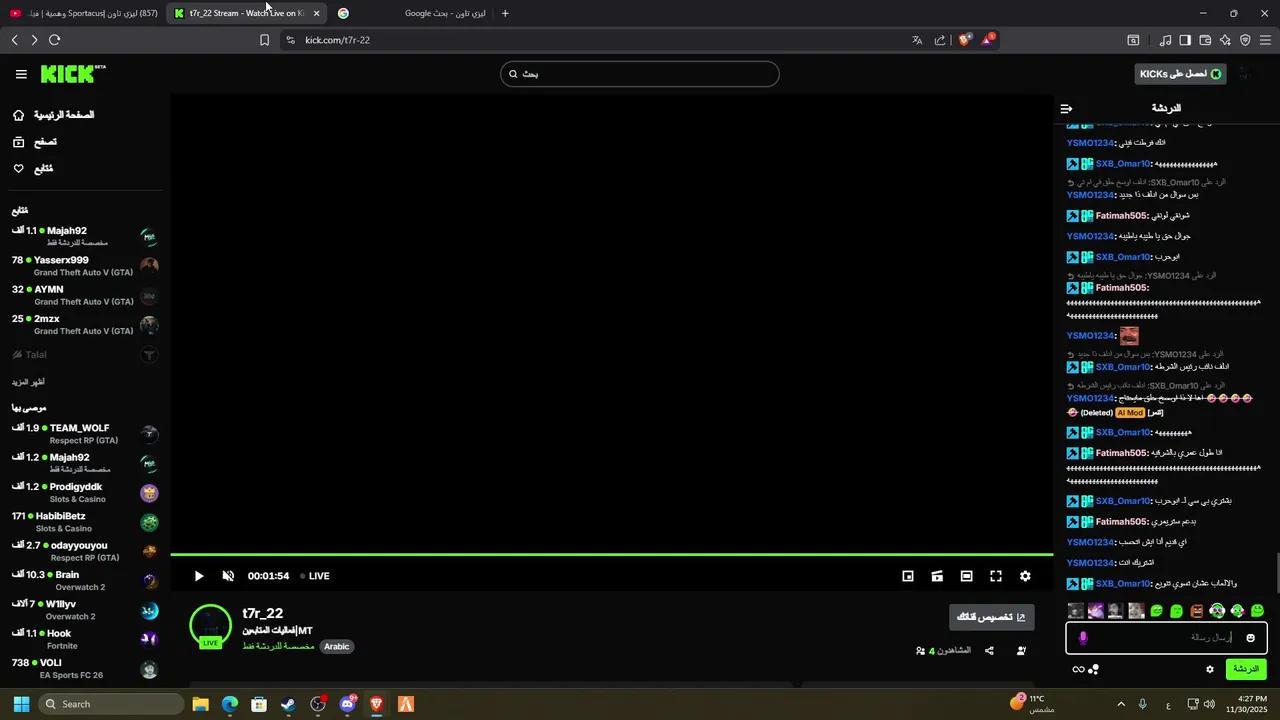The height and width of the screenshot is (720, 1280).
Task: Click the Get KICKs button
Action: click(x=1181, y=74)
